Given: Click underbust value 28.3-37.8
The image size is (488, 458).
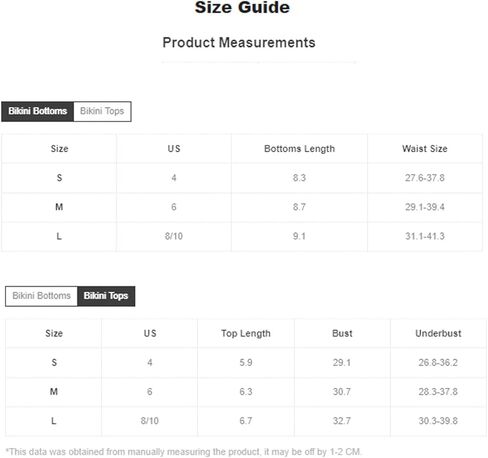Looking at the screenshot, I should point(438,392).
